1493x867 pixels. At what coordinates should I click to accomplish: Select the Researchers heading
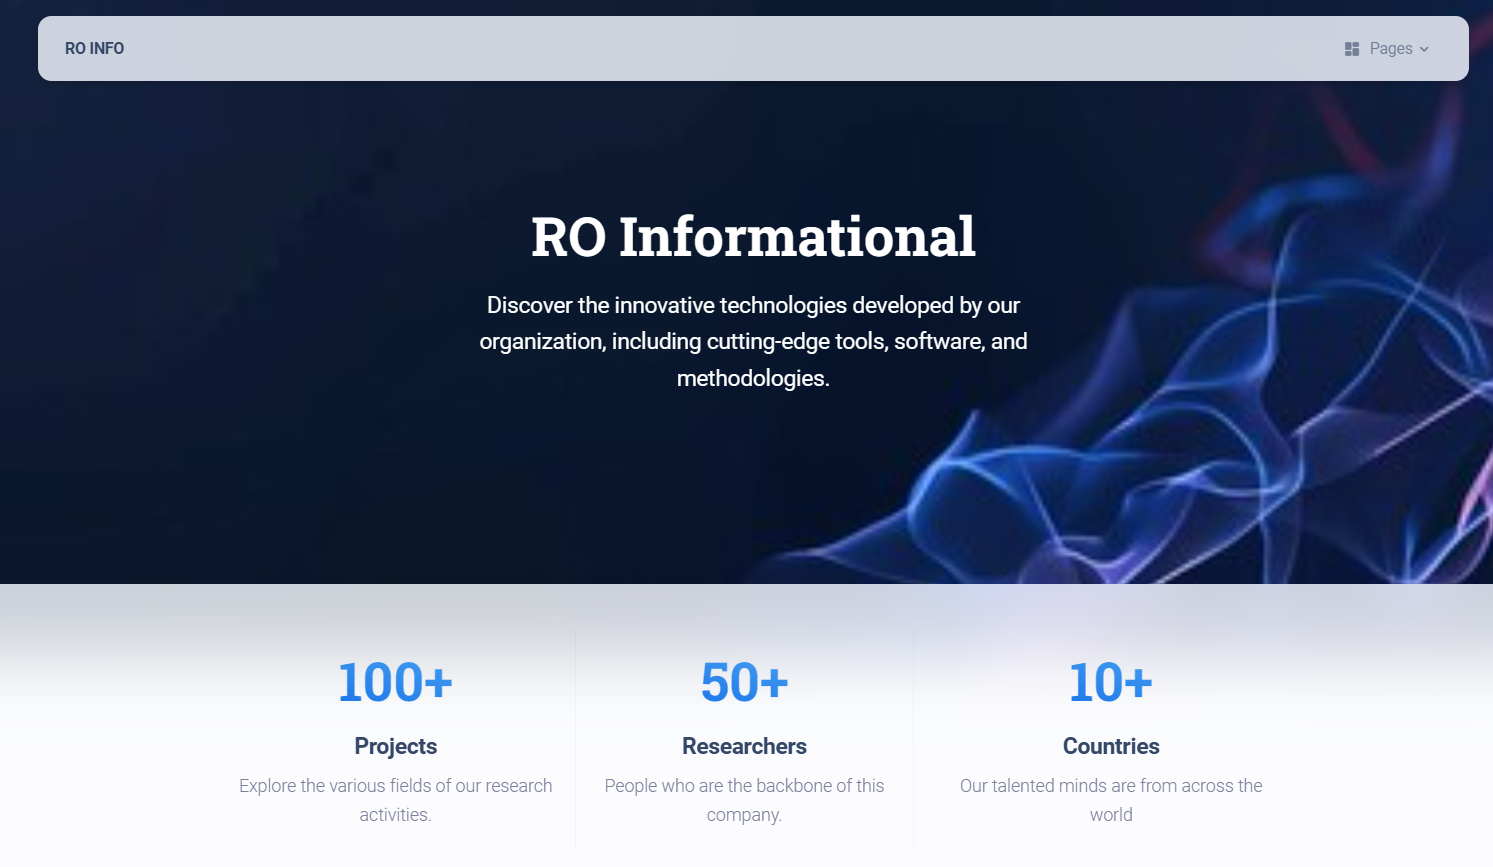(744, 746)
